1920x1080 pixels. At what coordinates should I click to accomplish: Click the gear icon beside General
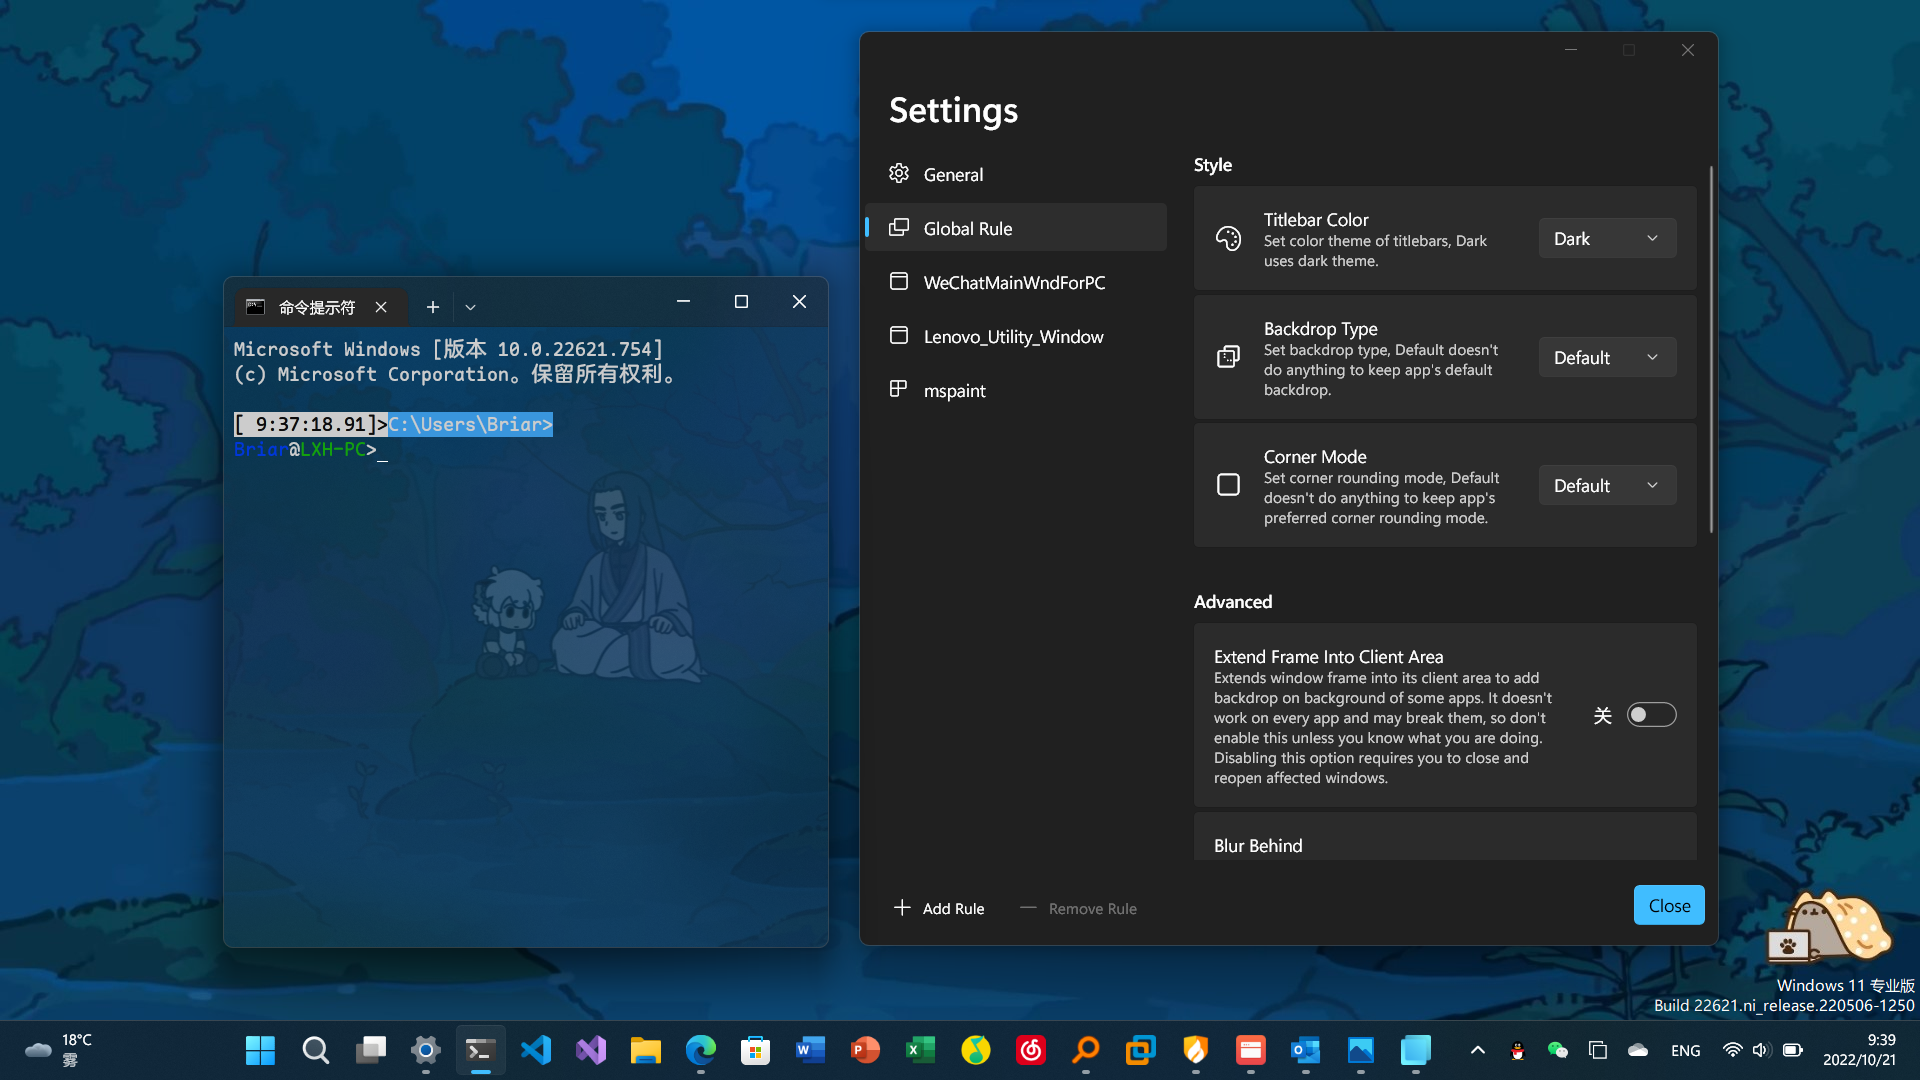(899, 173)
